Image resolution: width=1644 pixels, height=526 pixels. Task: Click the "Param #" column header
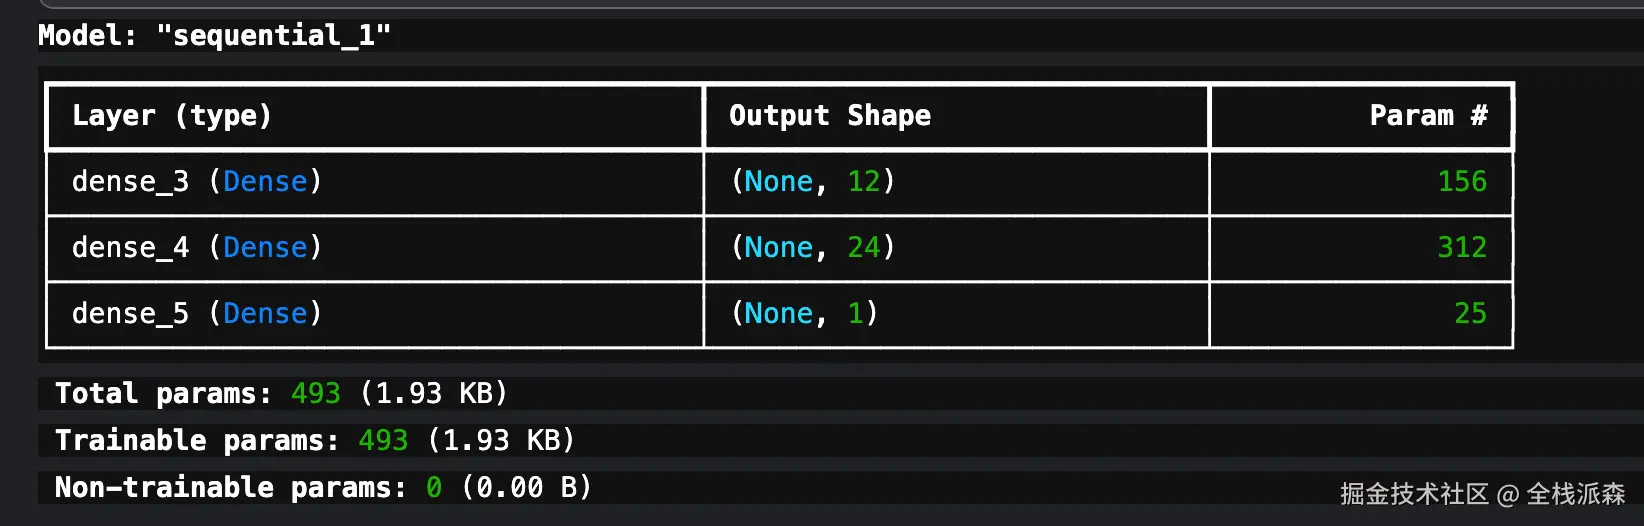[1427, 116]
